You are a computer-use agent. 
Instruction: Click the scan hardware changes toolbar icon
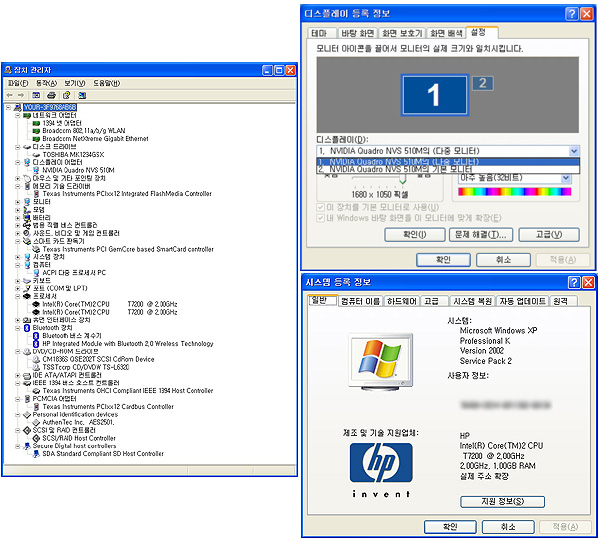click(x=82, y=95)
